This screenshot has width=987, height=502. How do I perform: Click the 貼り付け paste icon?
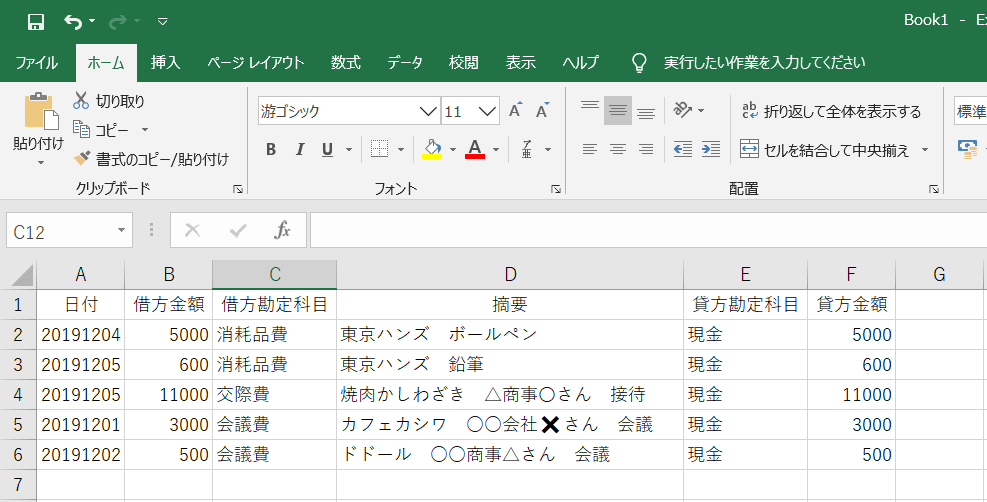click(x=40, y=112)
